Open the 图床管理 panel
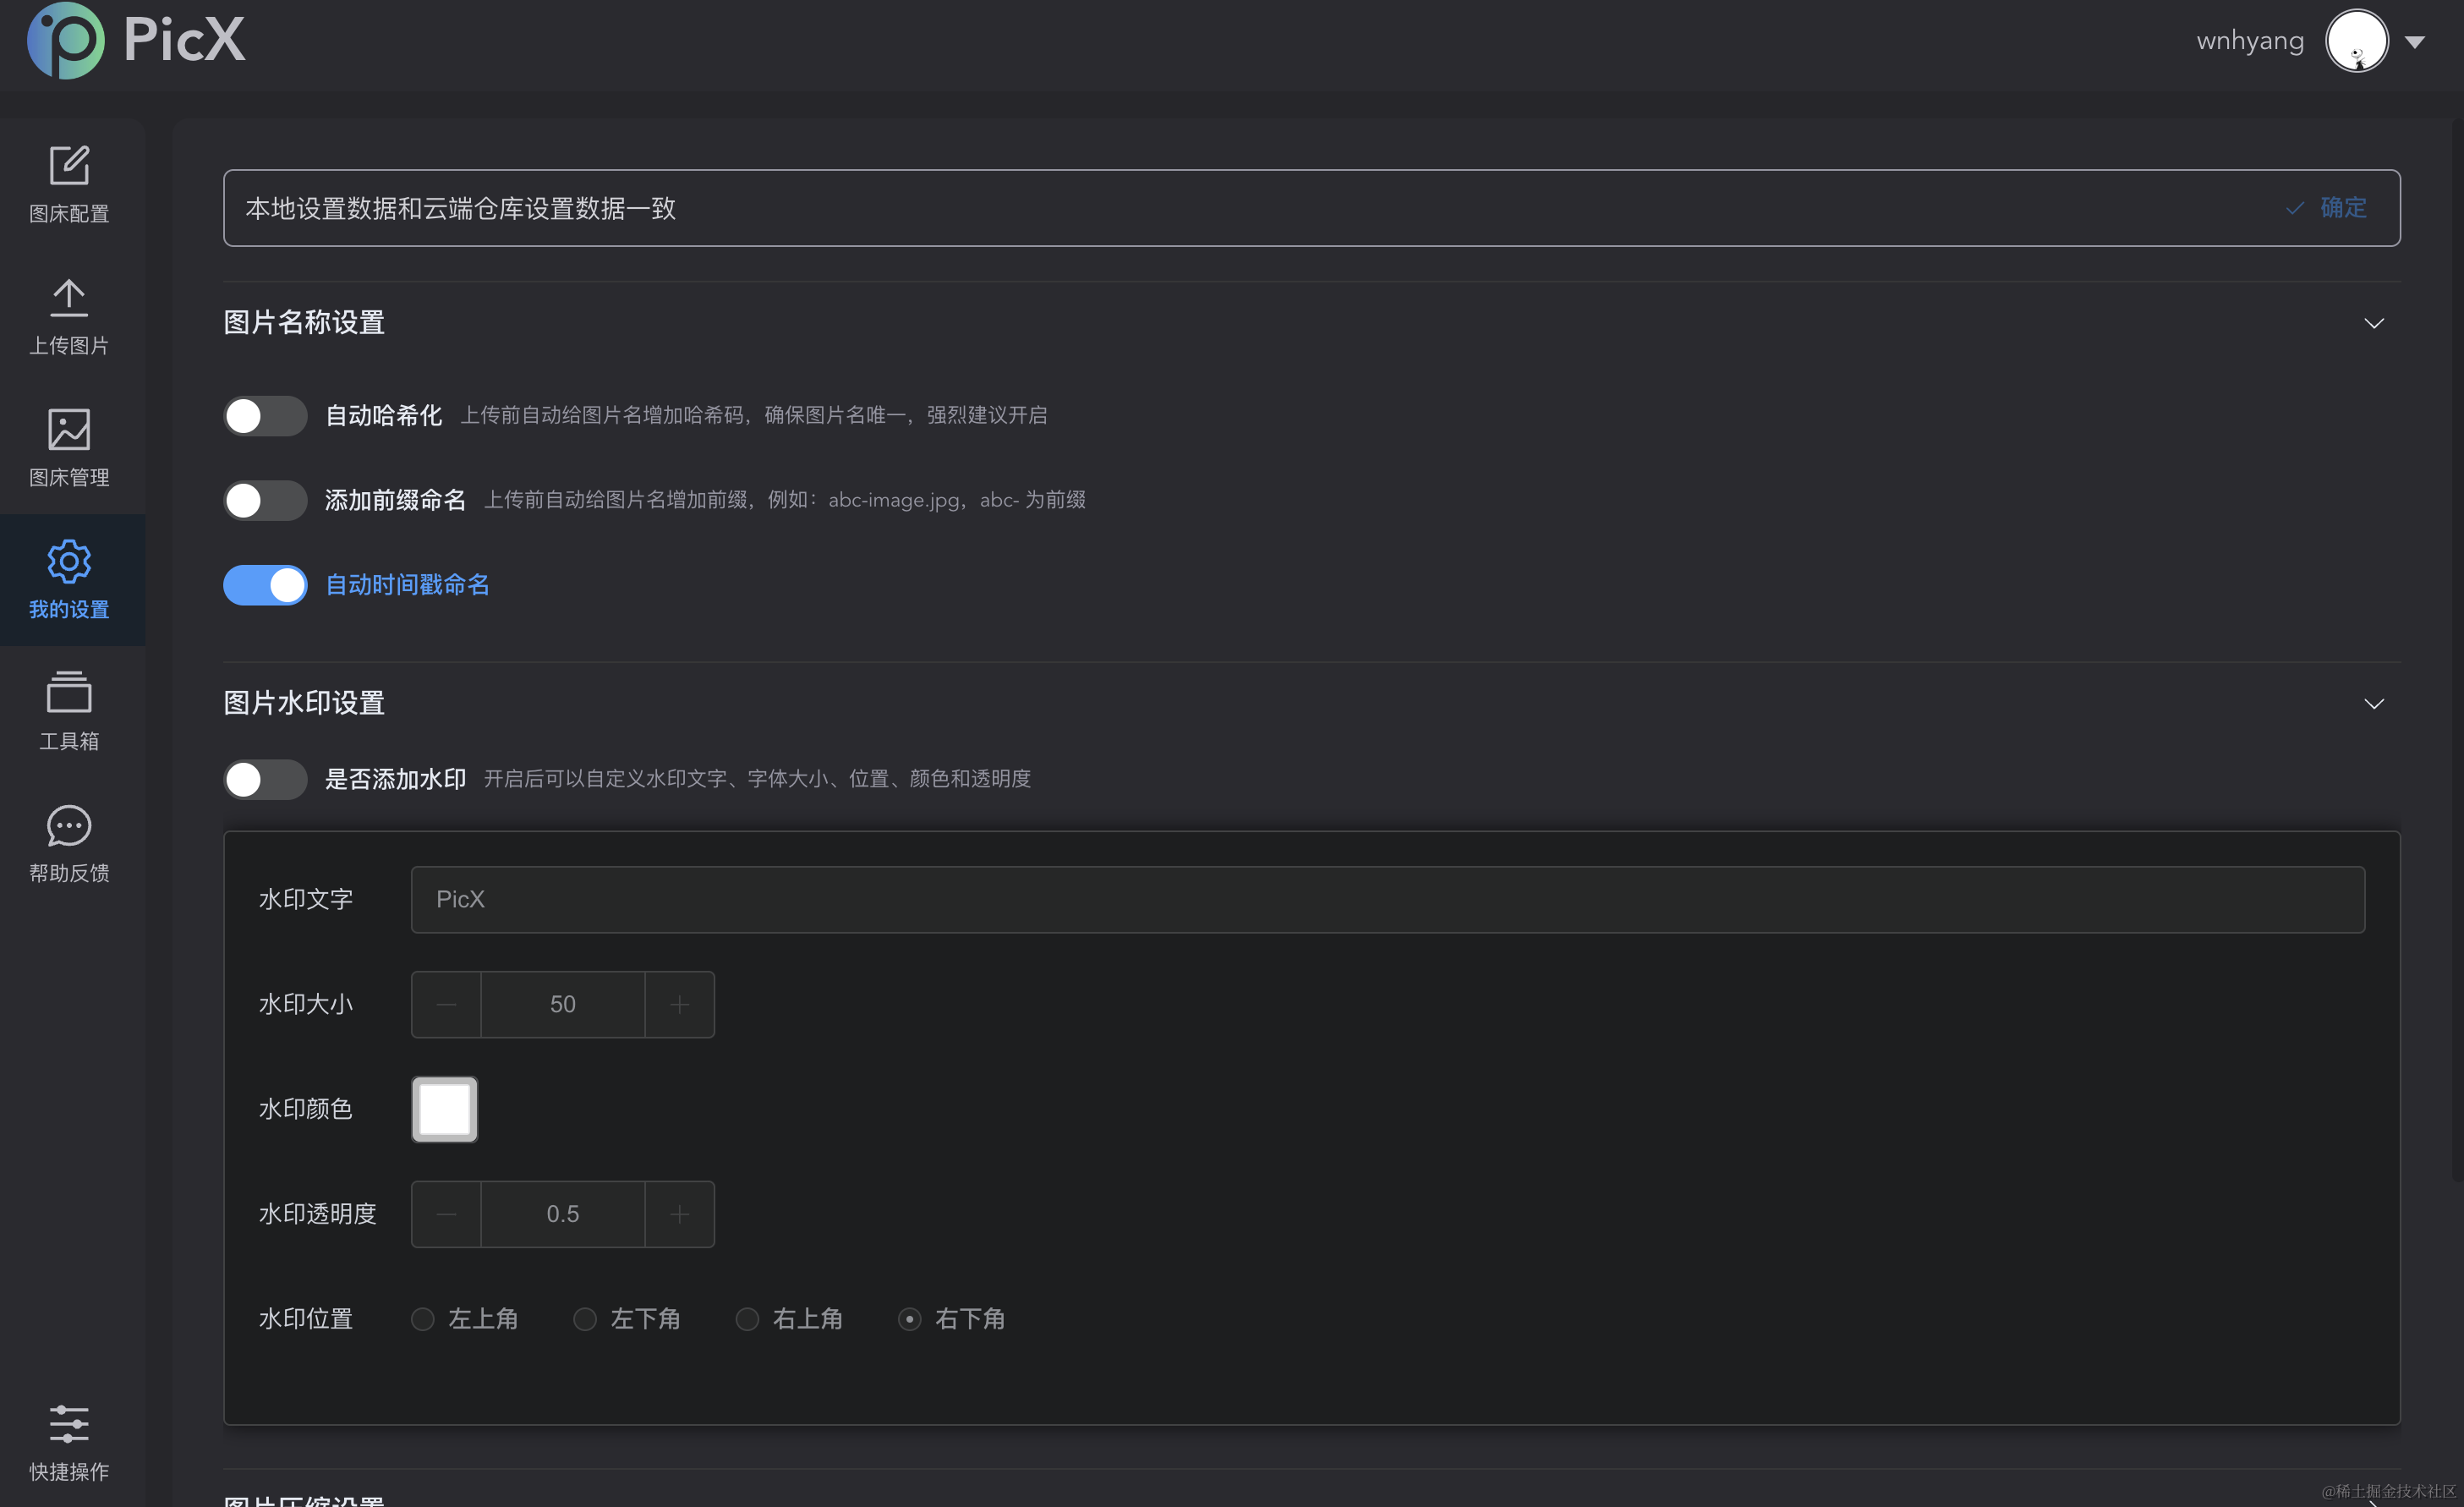 pos(68,448)
